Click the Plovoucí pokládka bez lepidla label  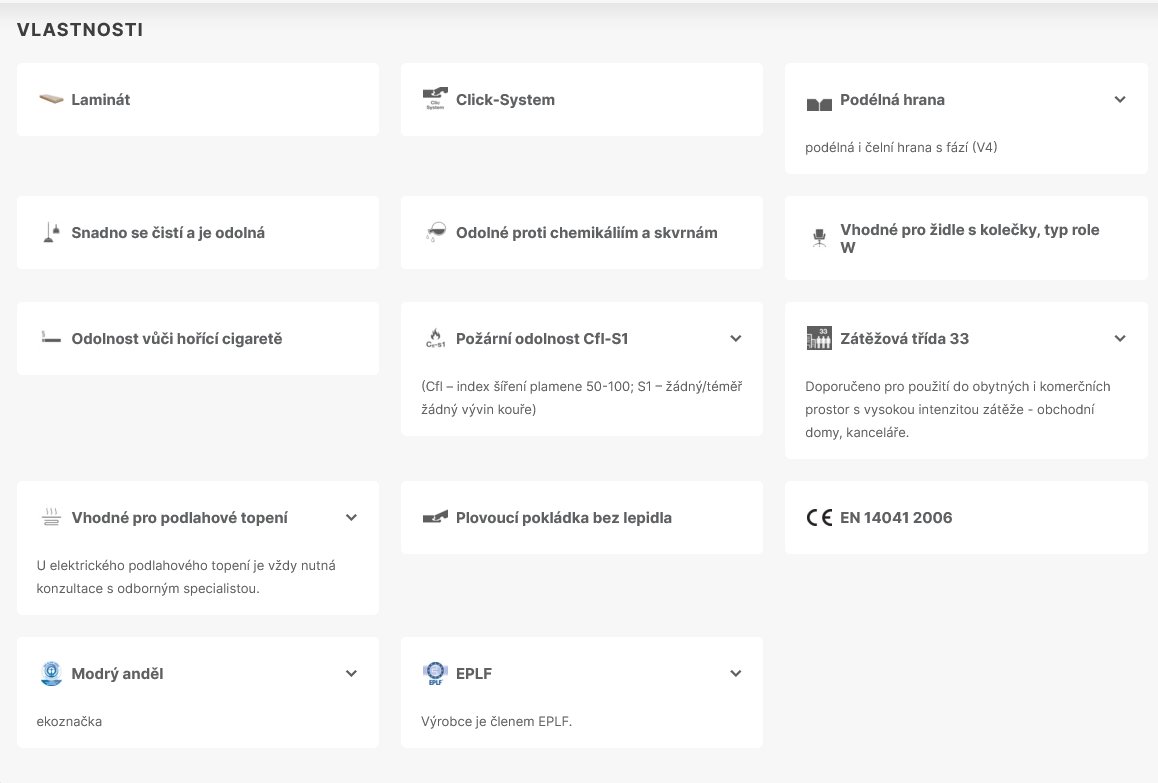[563, 518]
